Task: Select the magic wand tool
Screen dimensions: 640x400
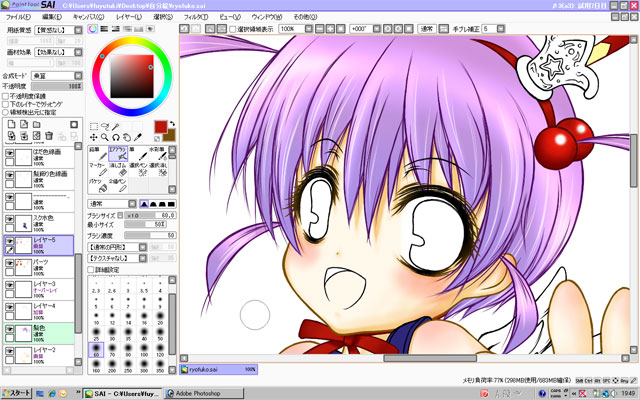Action: pyautogui.click(x=116, y=127)
